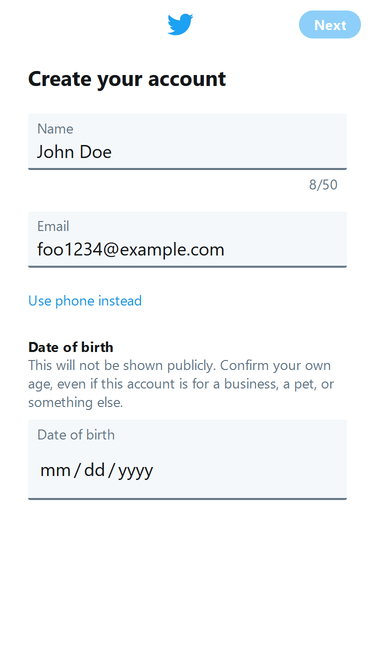375x667 pixels.
Task: Click the 8/50 character counter
Action: pos(323,185)
